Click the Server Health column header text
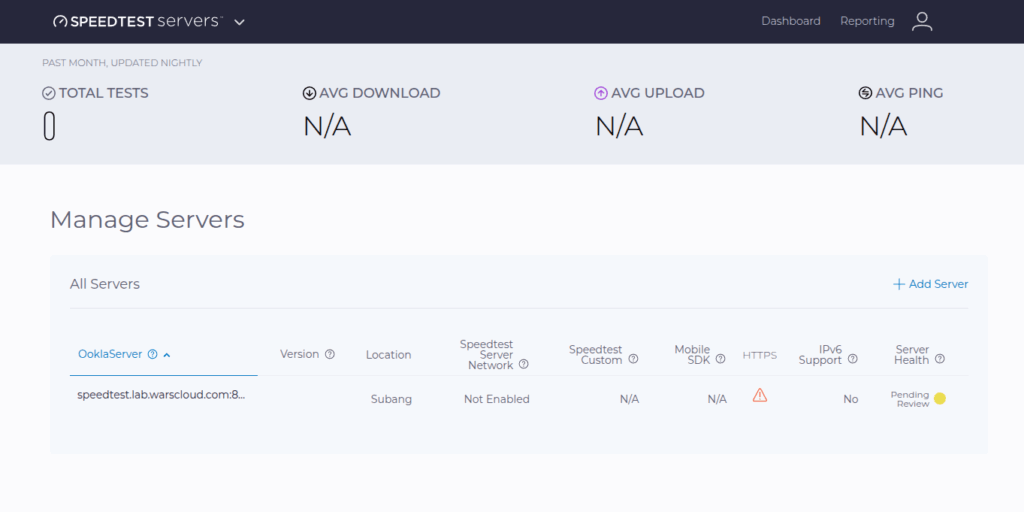This screenshot has width=1024, height=512. [912, 355]
